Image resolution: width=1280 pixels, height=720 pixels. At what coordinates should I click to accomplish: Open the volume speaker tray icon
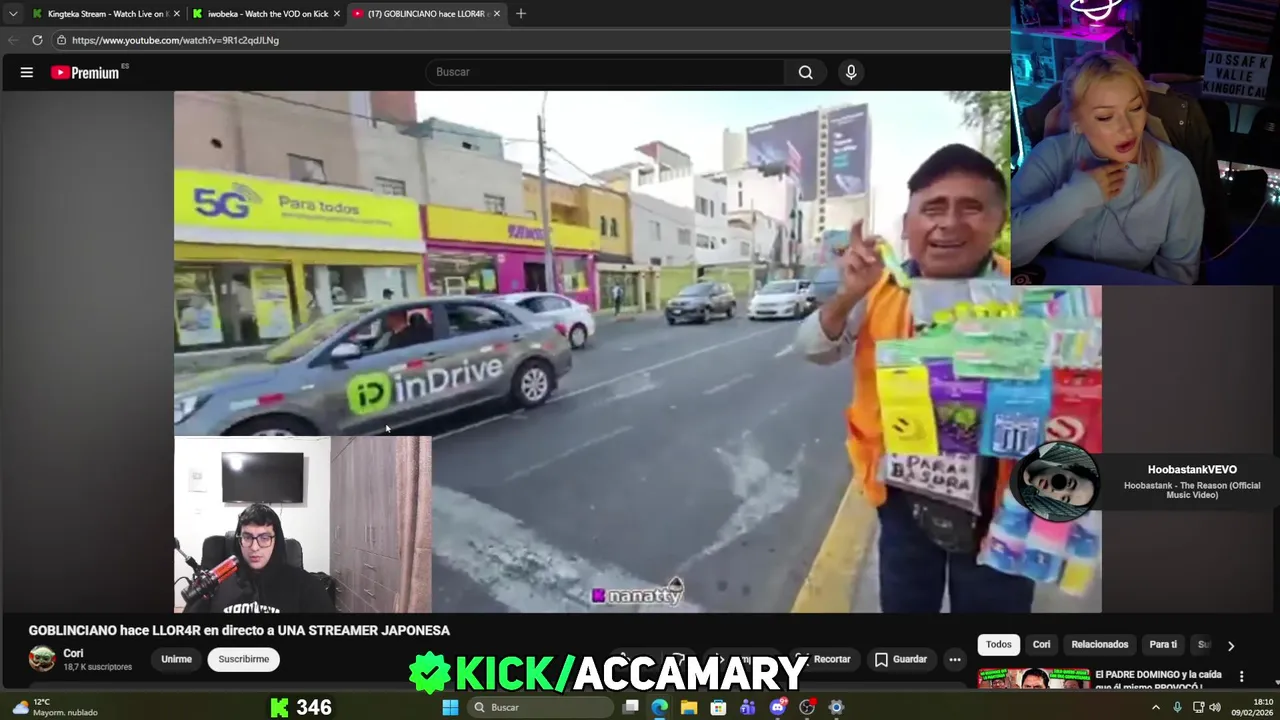[1215, 707]
